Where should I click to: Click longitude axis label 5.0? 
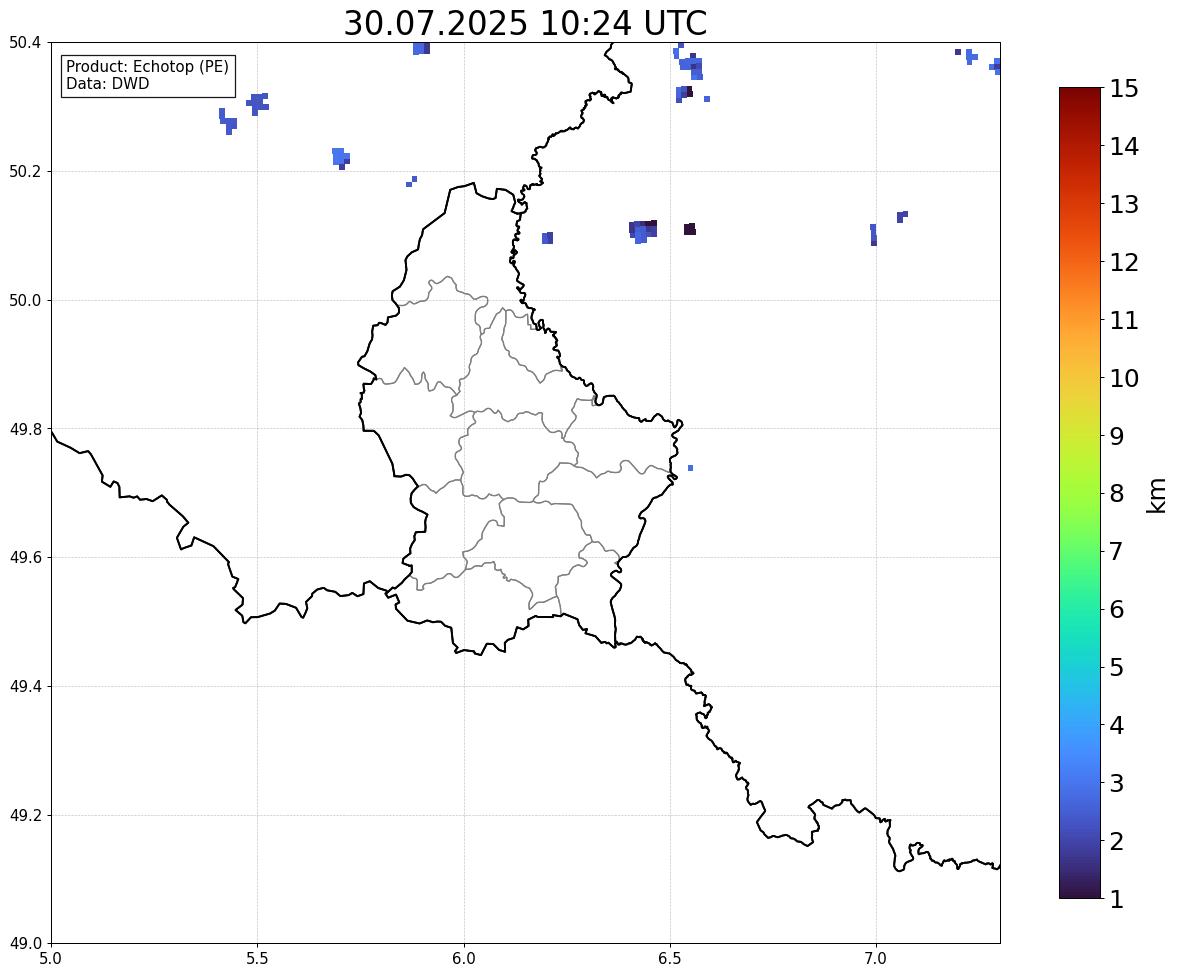(51, 959)
